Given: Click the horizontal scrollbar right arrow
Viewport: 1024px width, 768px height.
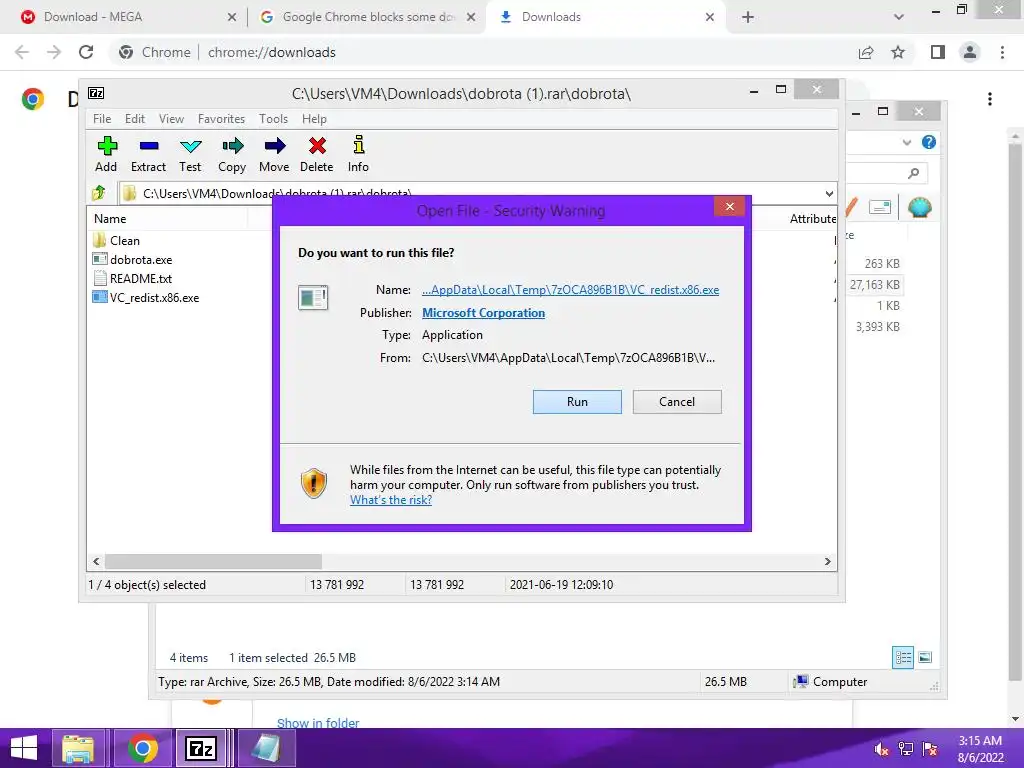Looking at the screenshot, I should [827, 562].
